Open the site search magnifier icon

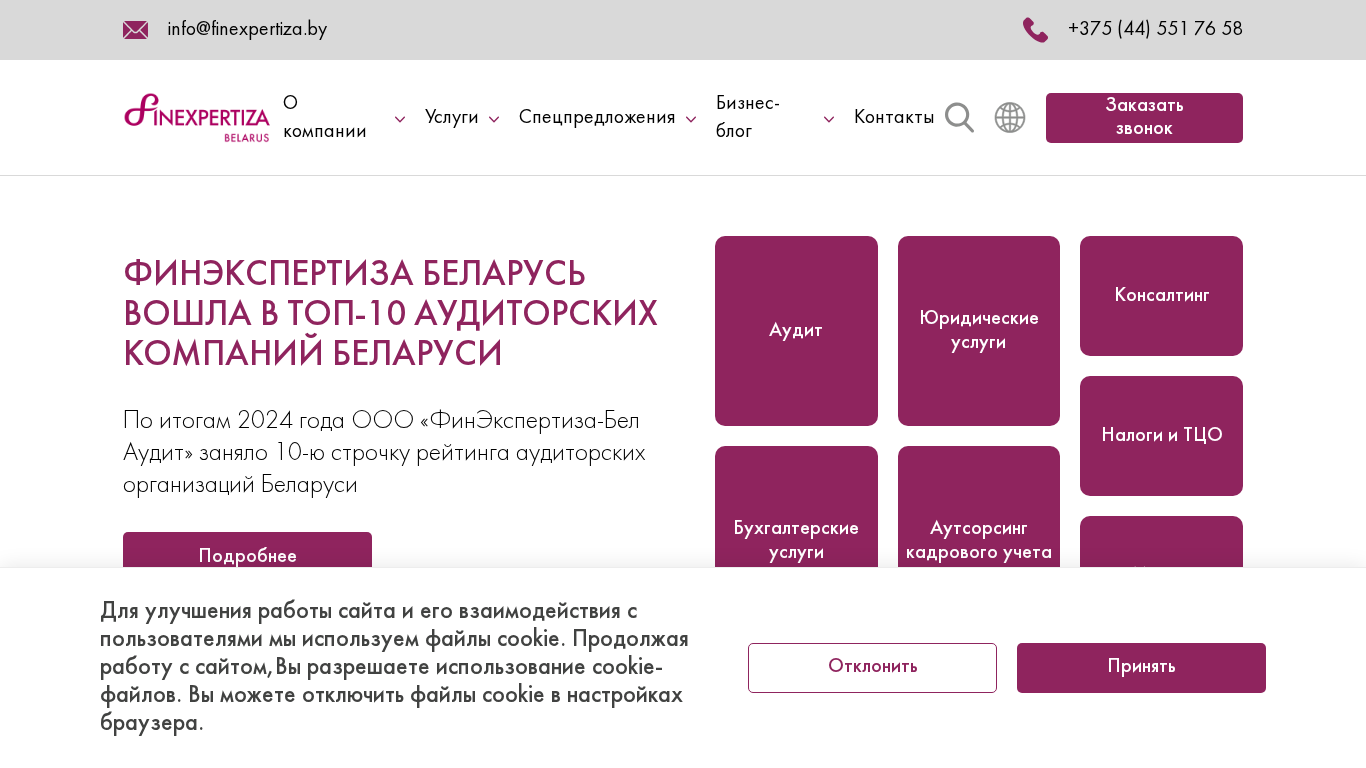(959, 118)
